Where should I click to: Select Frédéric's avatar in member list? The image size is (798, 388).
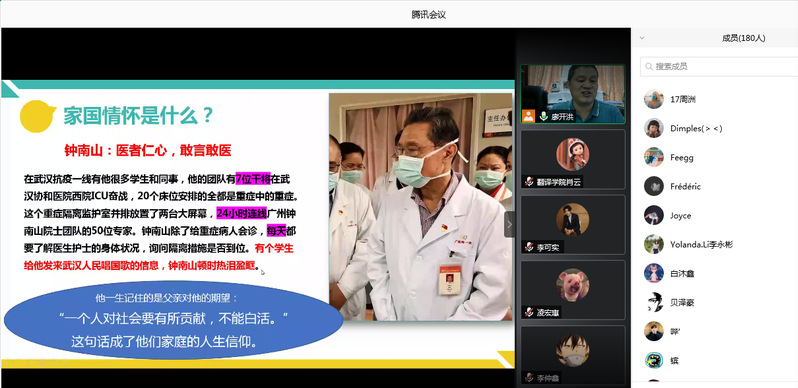653,186
